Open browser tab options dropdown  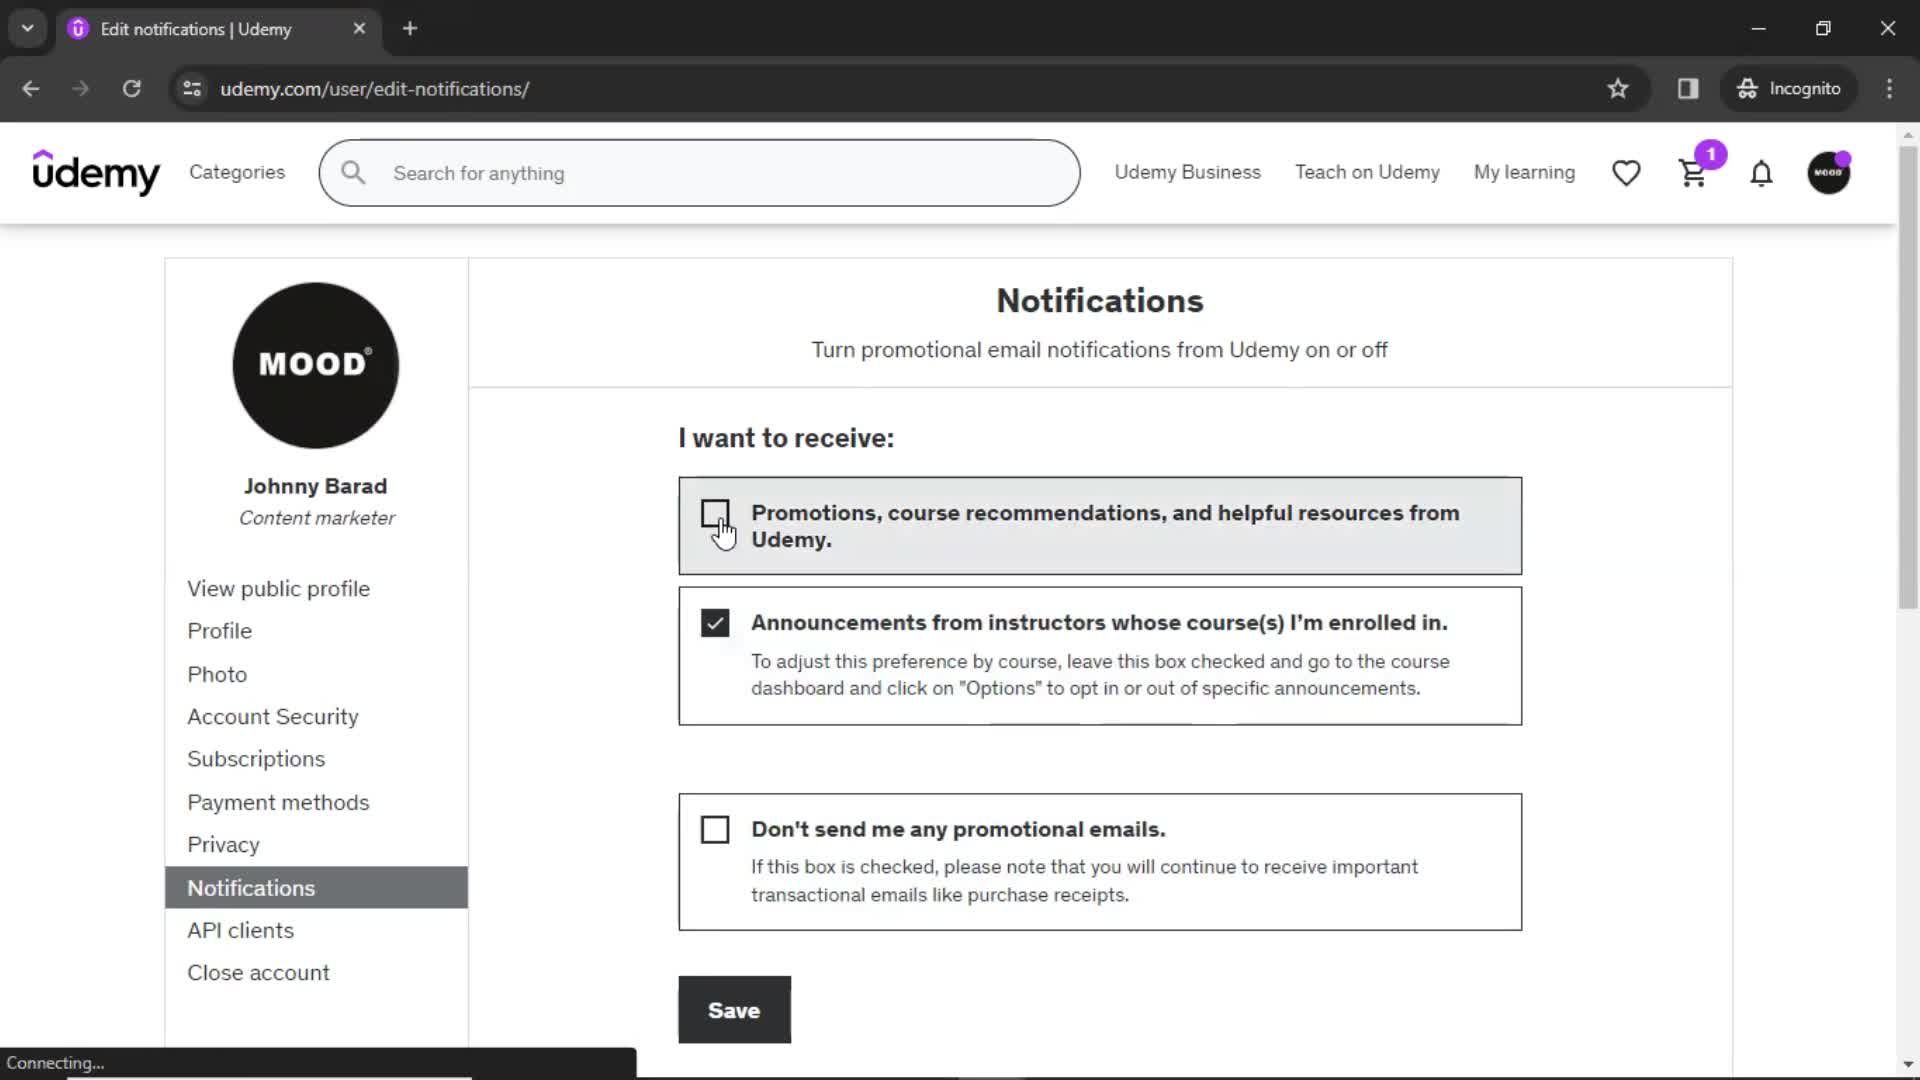point(26,29)
